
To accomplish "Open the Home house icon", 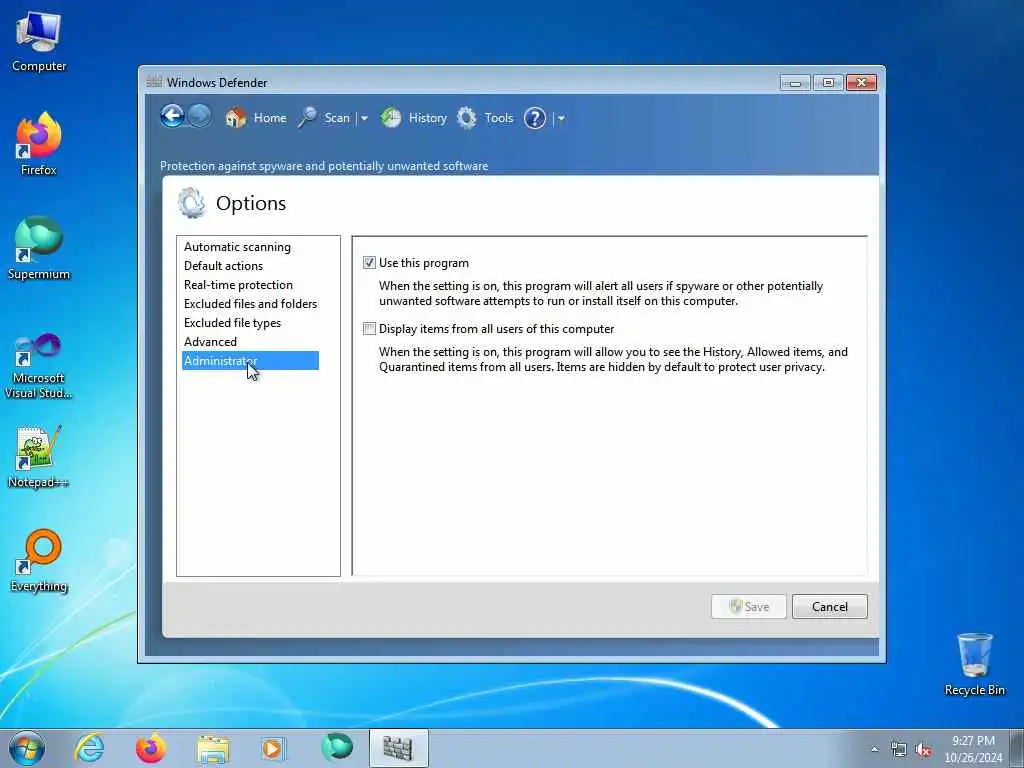I will (x=236, y=118).
